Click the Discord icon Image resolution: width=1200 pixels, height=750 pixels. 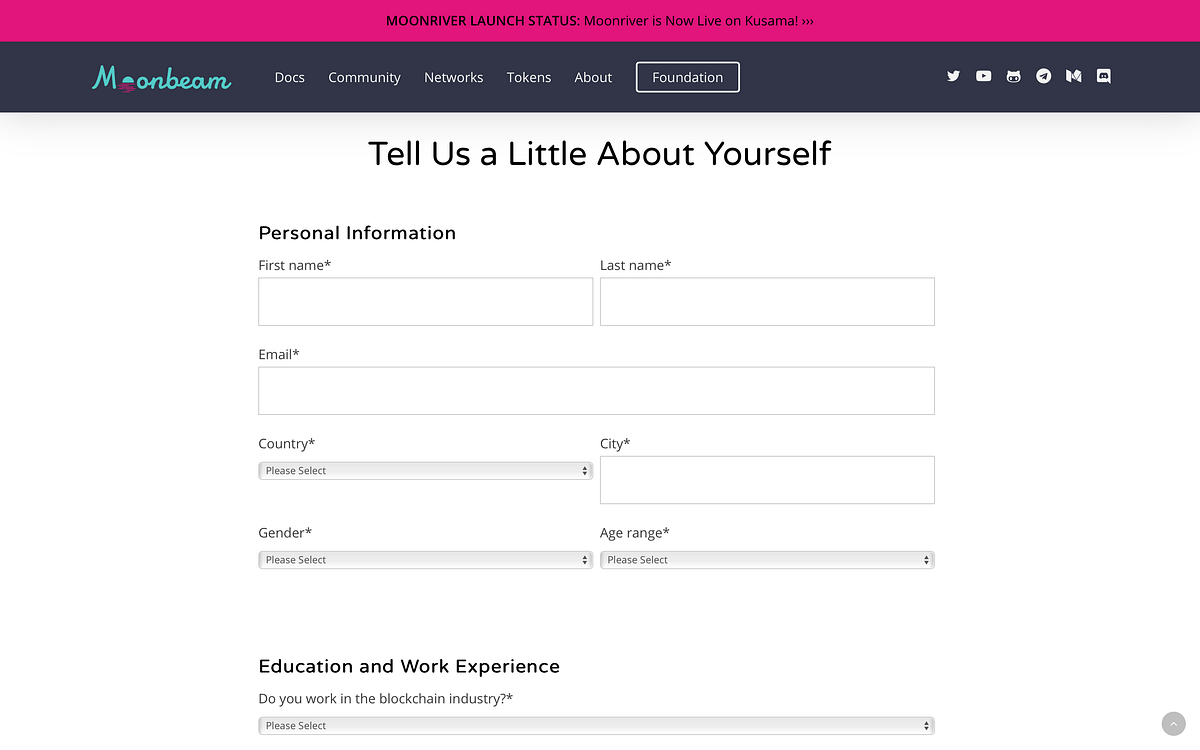1103,75
